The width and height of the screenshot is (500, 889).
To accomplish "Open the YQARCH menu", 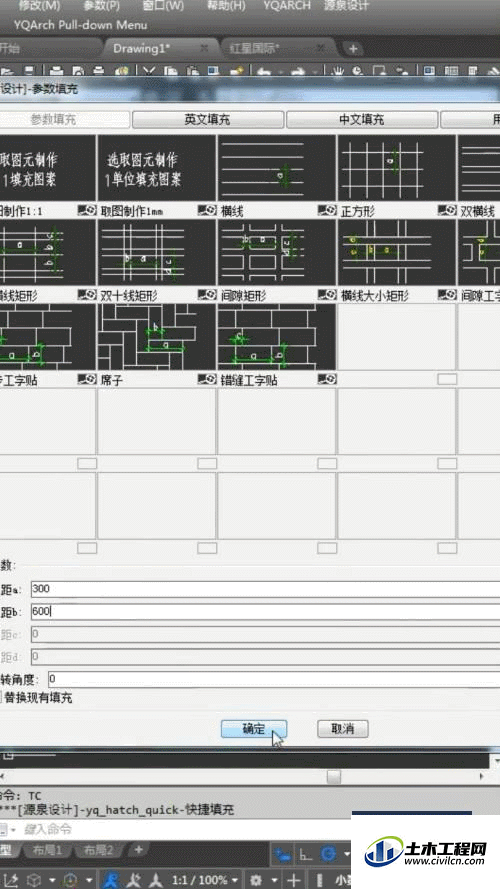I will click(287, 6).
